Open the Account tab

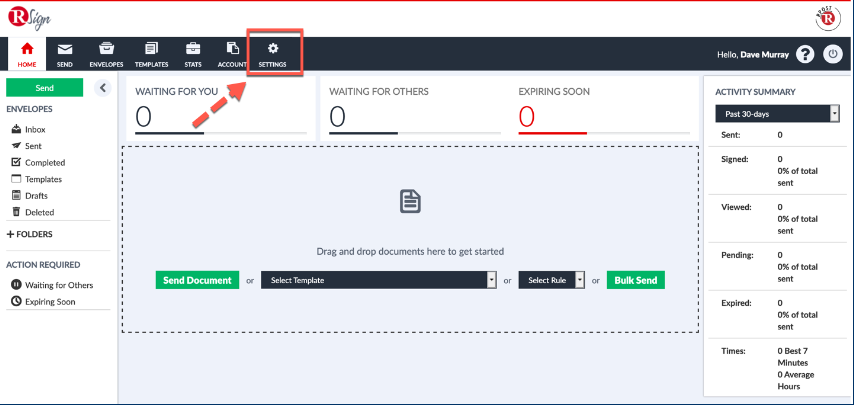click(x=233, y=54)
